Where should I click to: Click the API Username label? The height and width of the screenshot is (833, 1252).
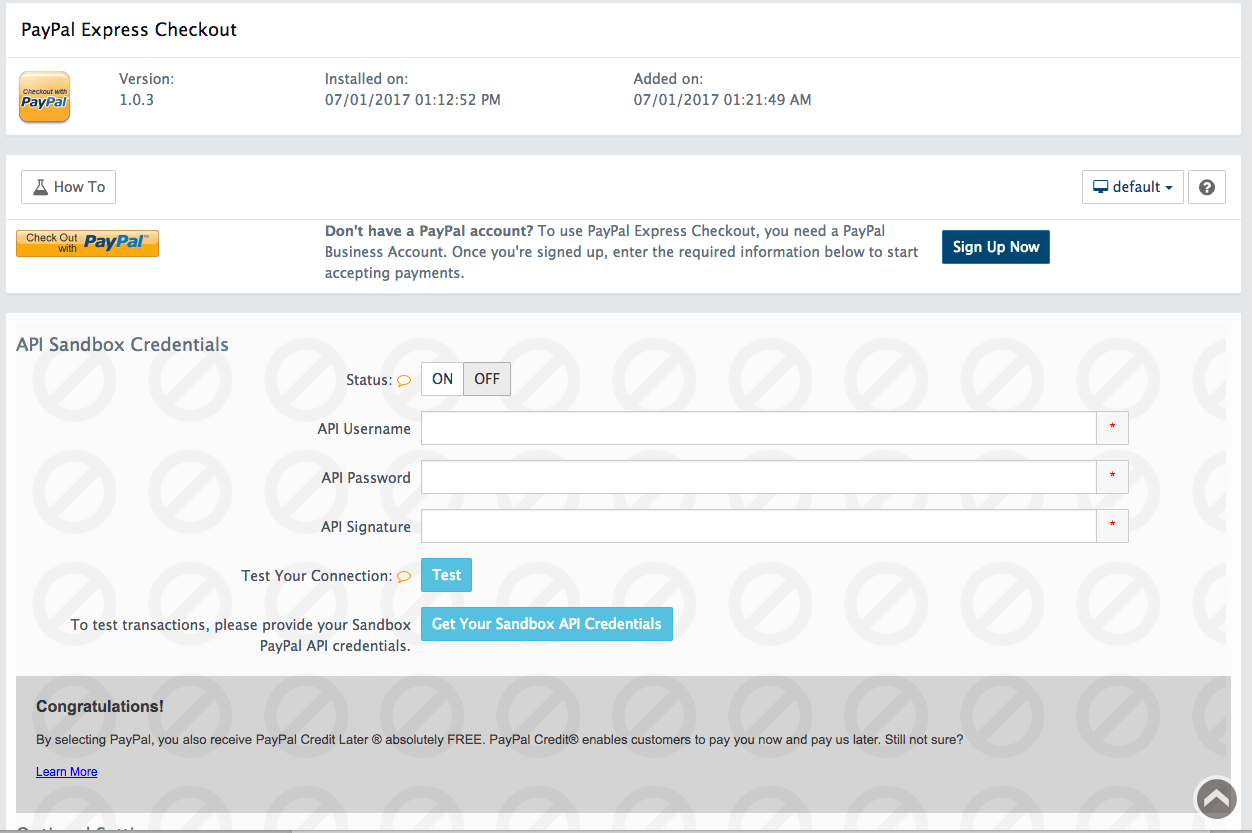[364, 429]
